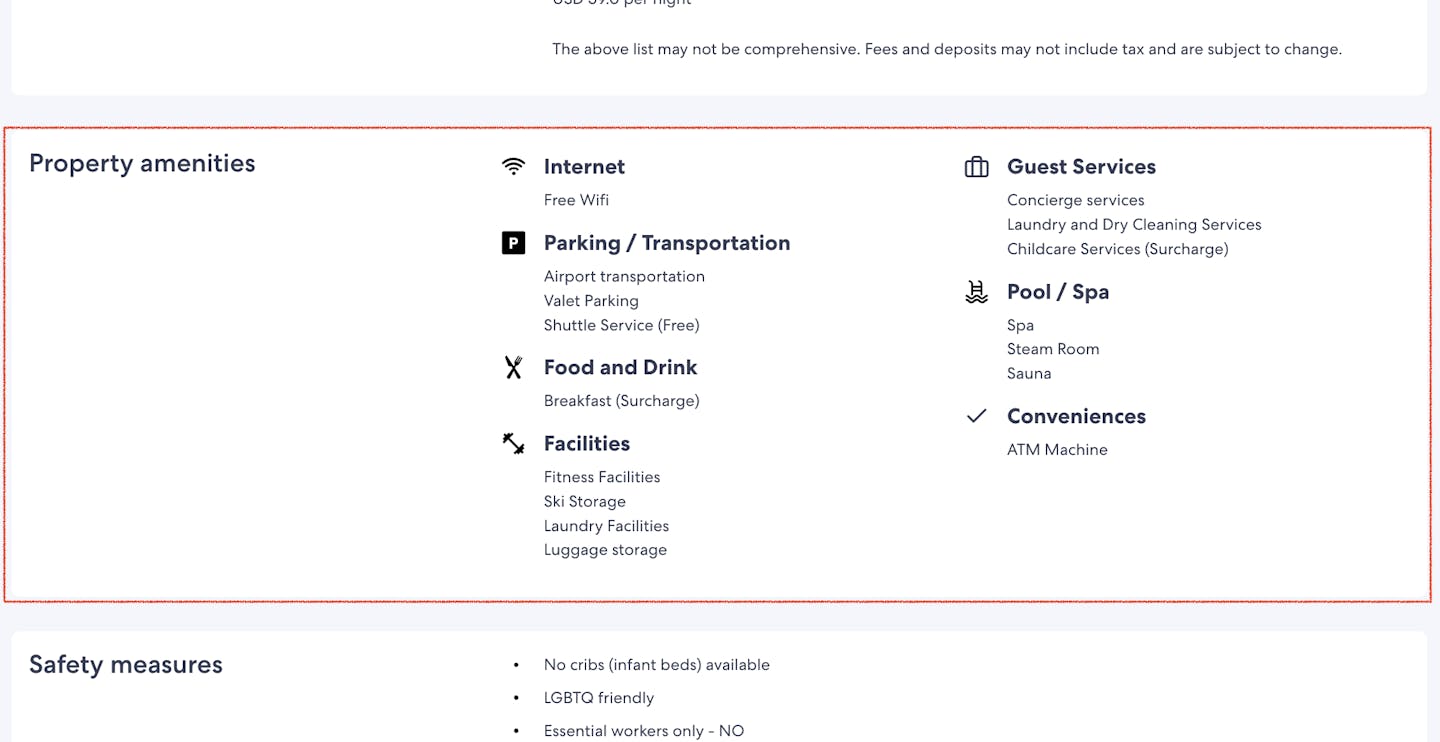Image resolution: width=1440 pixels, height=742 pixels.
Task: Click the Free Wifi amenity text
Action: pyautogui.click(x=576, y=200)
